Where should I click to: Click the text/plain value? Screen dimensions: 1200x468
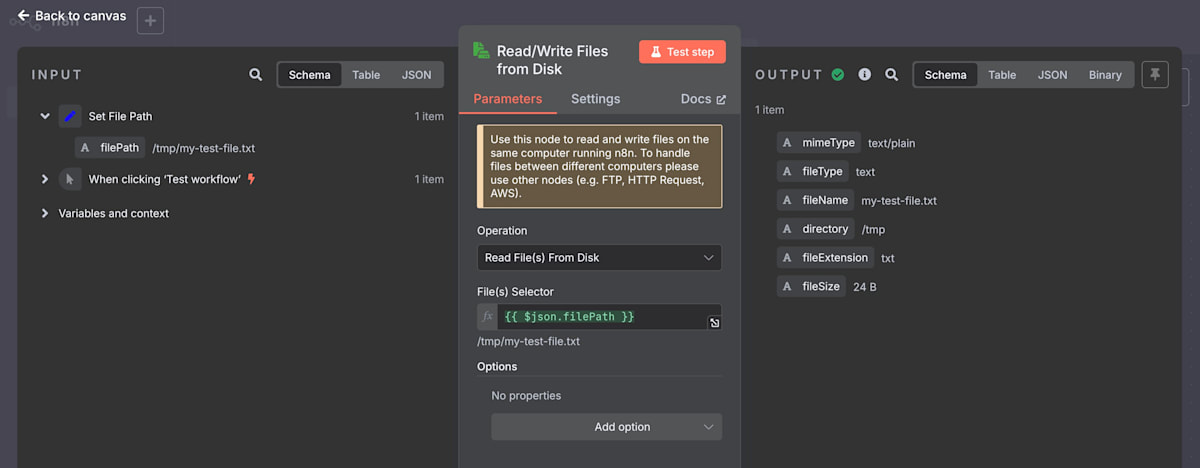[x=891, y=143]
